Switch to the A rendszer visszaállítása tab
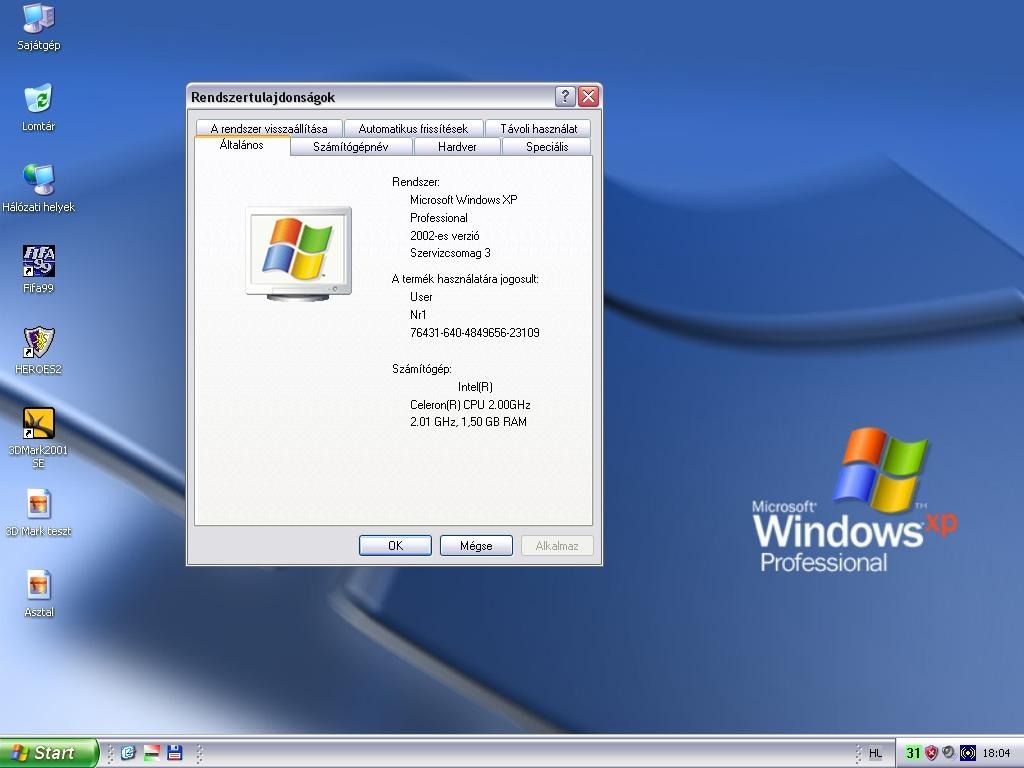Viewport: 1024px width, 768px height. pyautogui.click(x=268, y=128)
